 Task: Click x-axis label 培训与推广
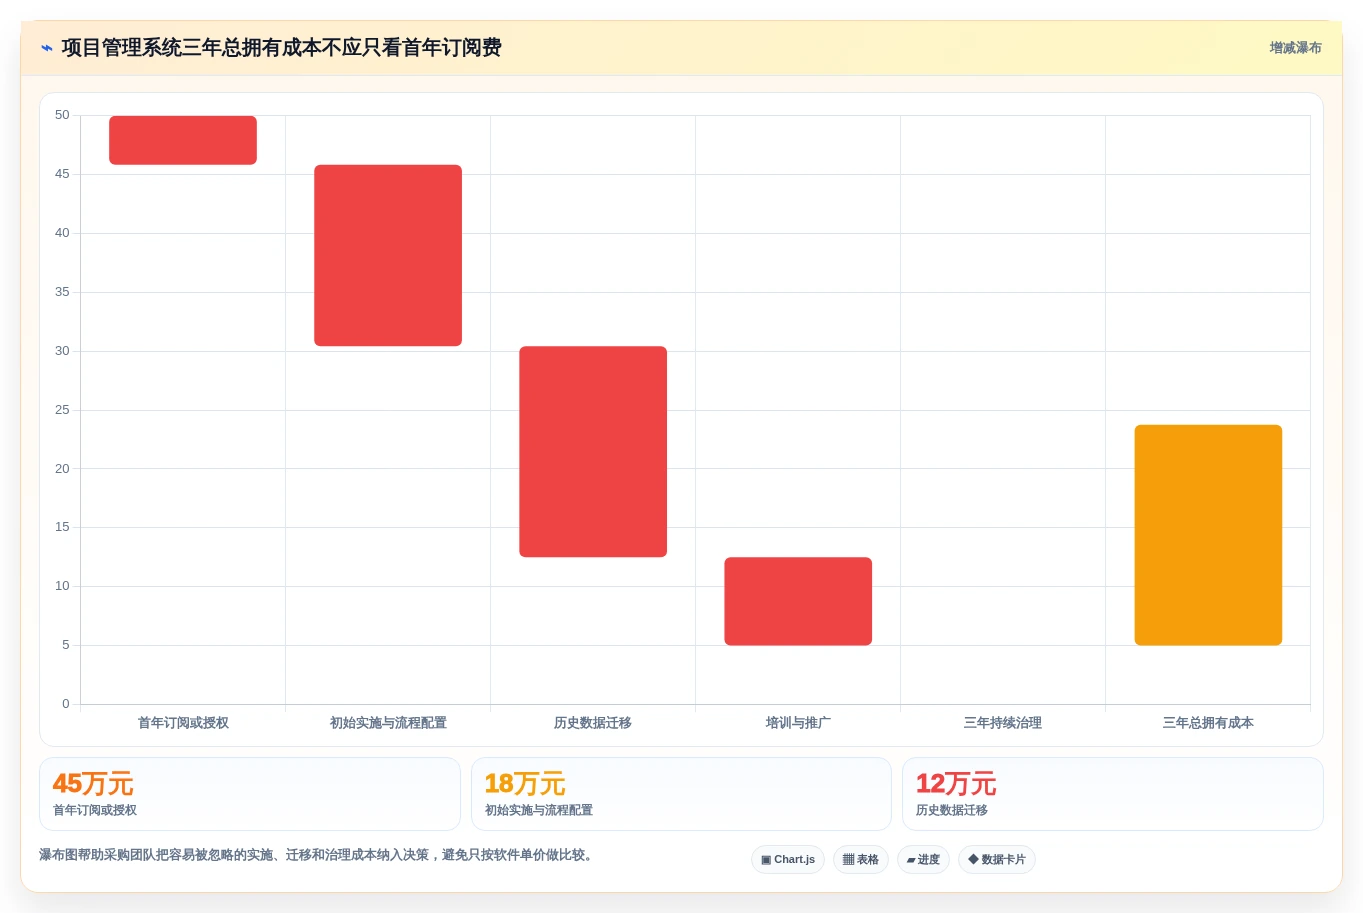point(798,723)
